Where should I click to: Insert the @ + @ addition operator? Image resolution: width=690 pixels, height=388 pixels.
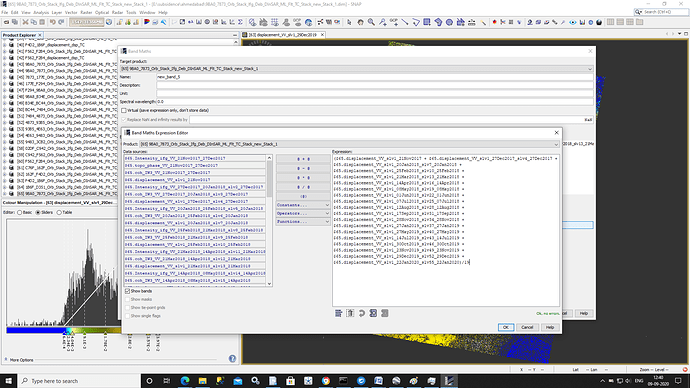pyautogui.click(x=303, y=159)
